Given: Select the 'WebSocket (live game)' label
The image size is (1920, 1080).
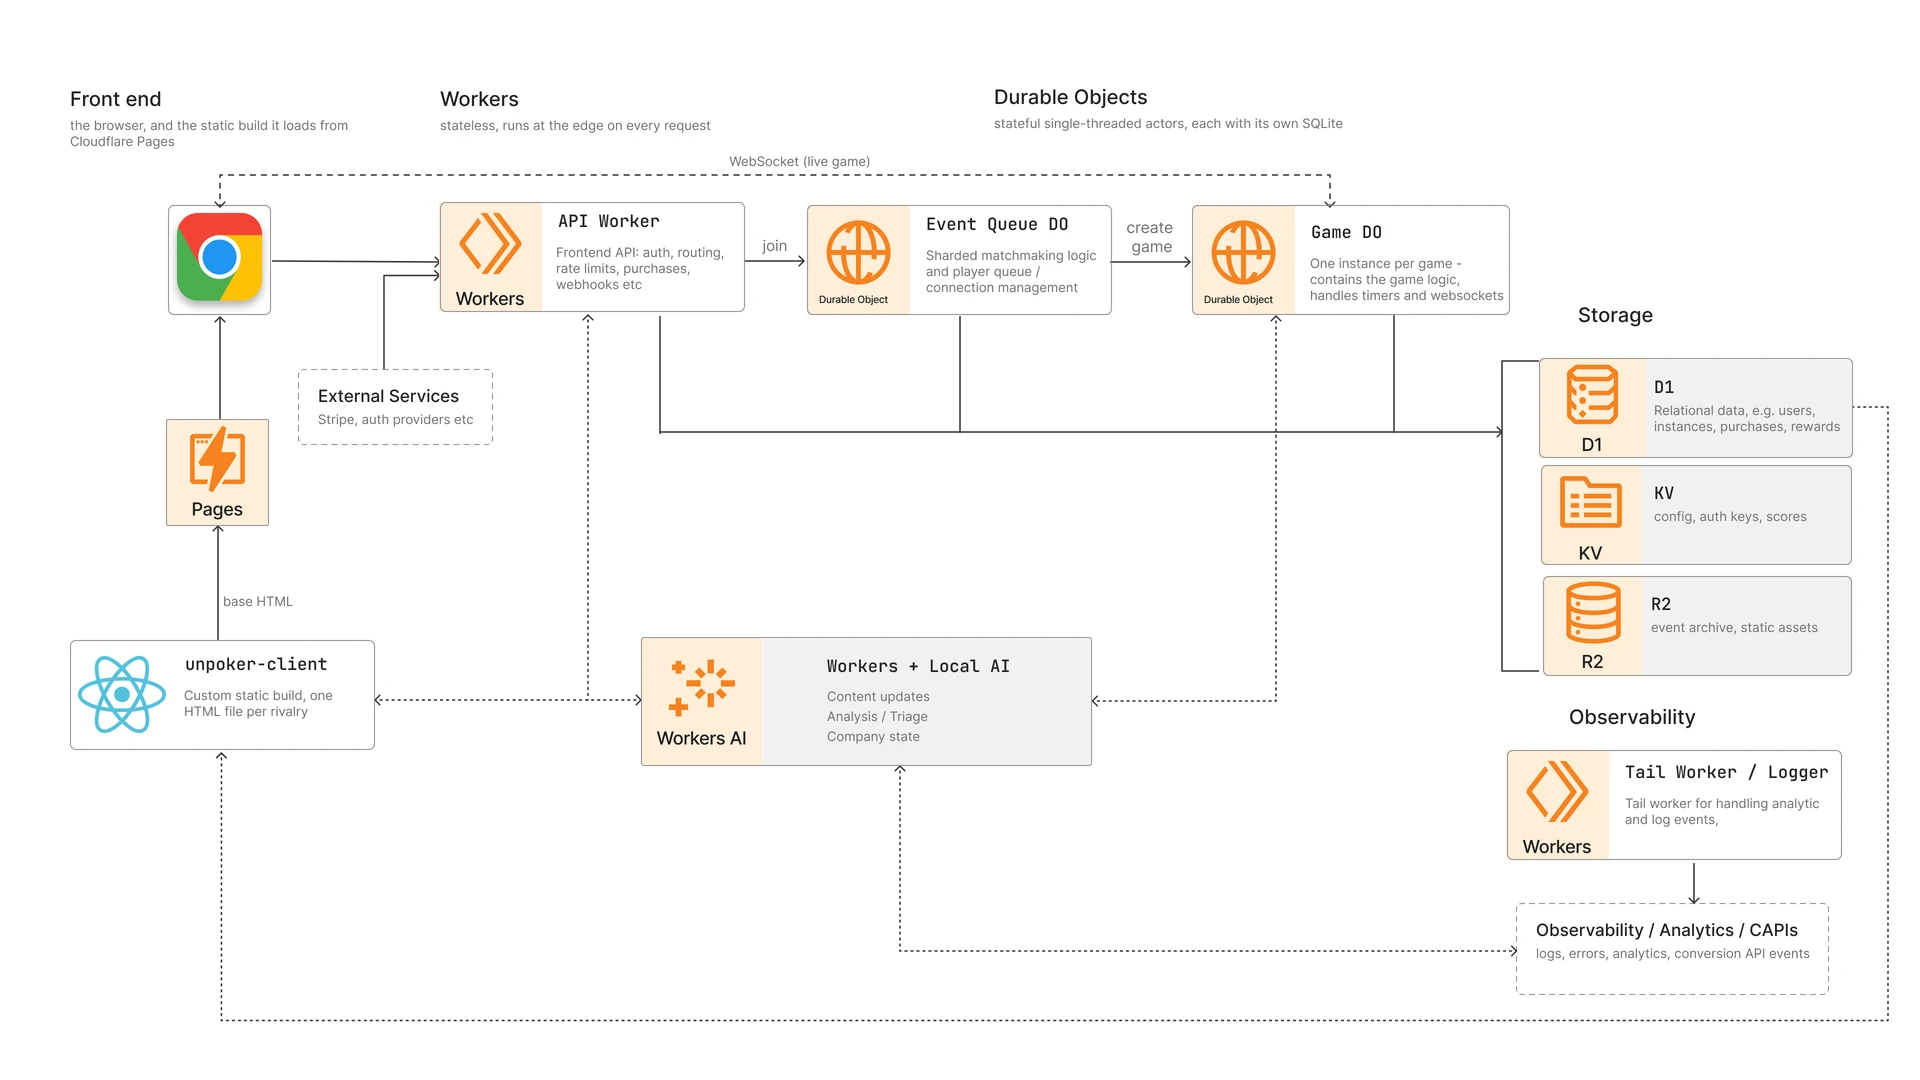Looking at the screenshot, I should click(x=799, y=161).
